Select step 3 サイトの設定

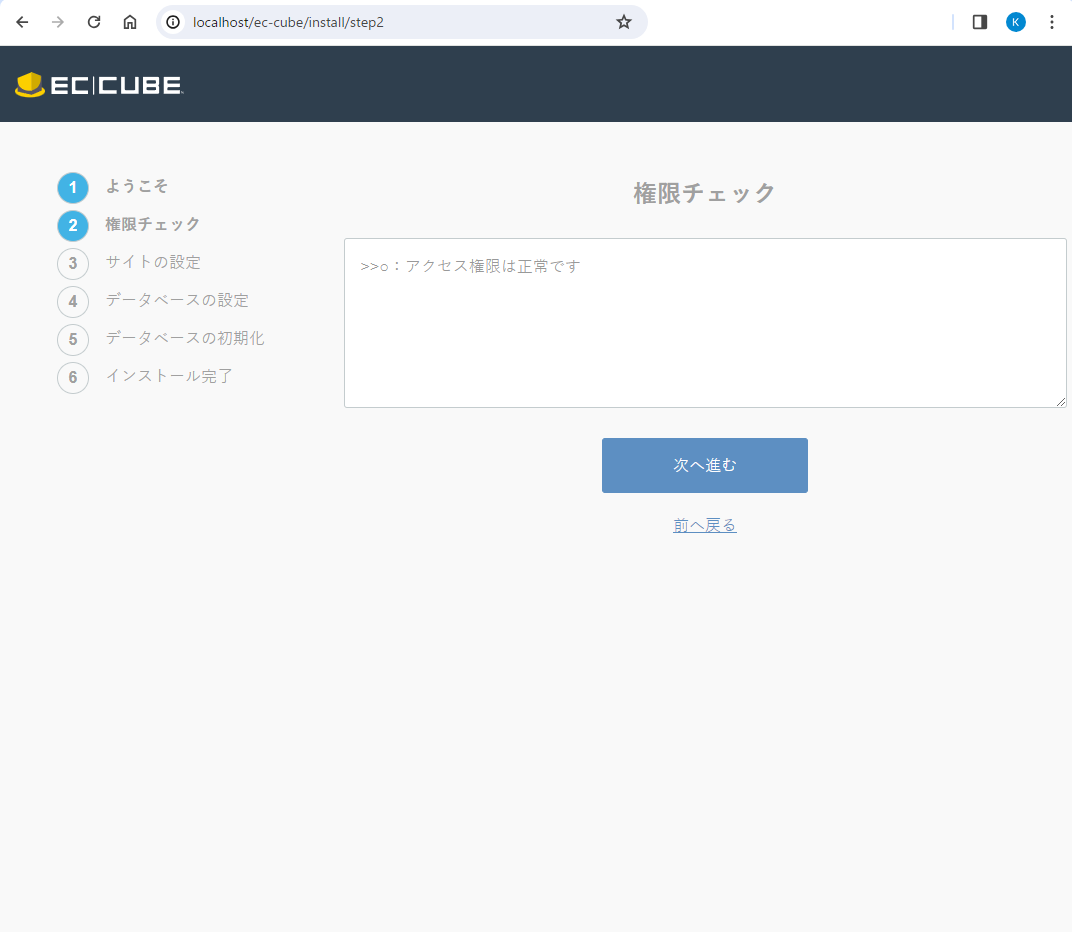(x=153, y=262)
